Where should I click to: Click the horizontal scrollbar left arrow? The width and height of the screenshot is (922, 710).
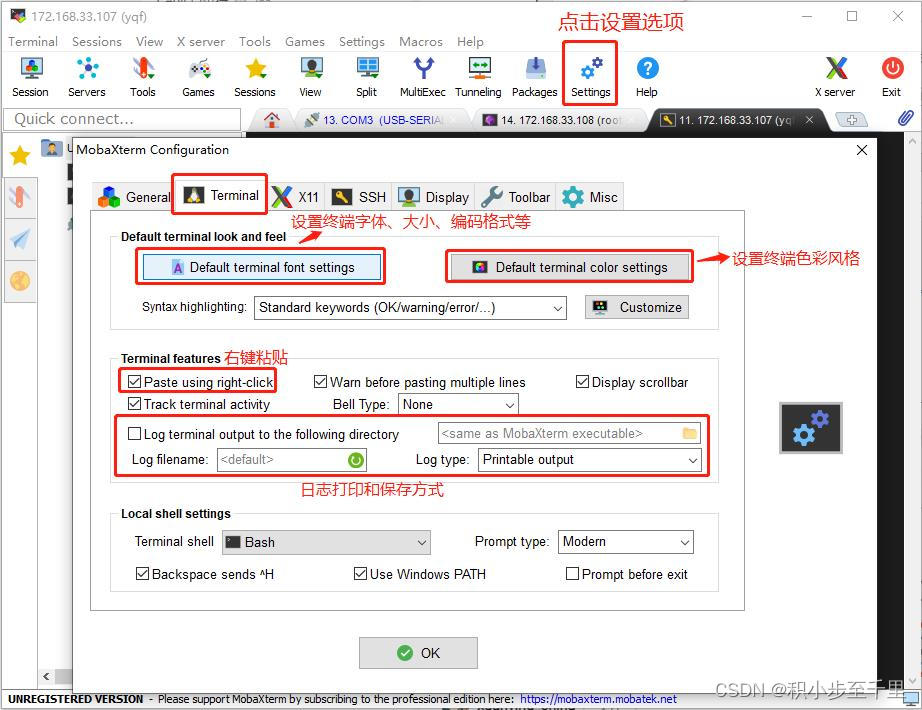coord(46,676)
